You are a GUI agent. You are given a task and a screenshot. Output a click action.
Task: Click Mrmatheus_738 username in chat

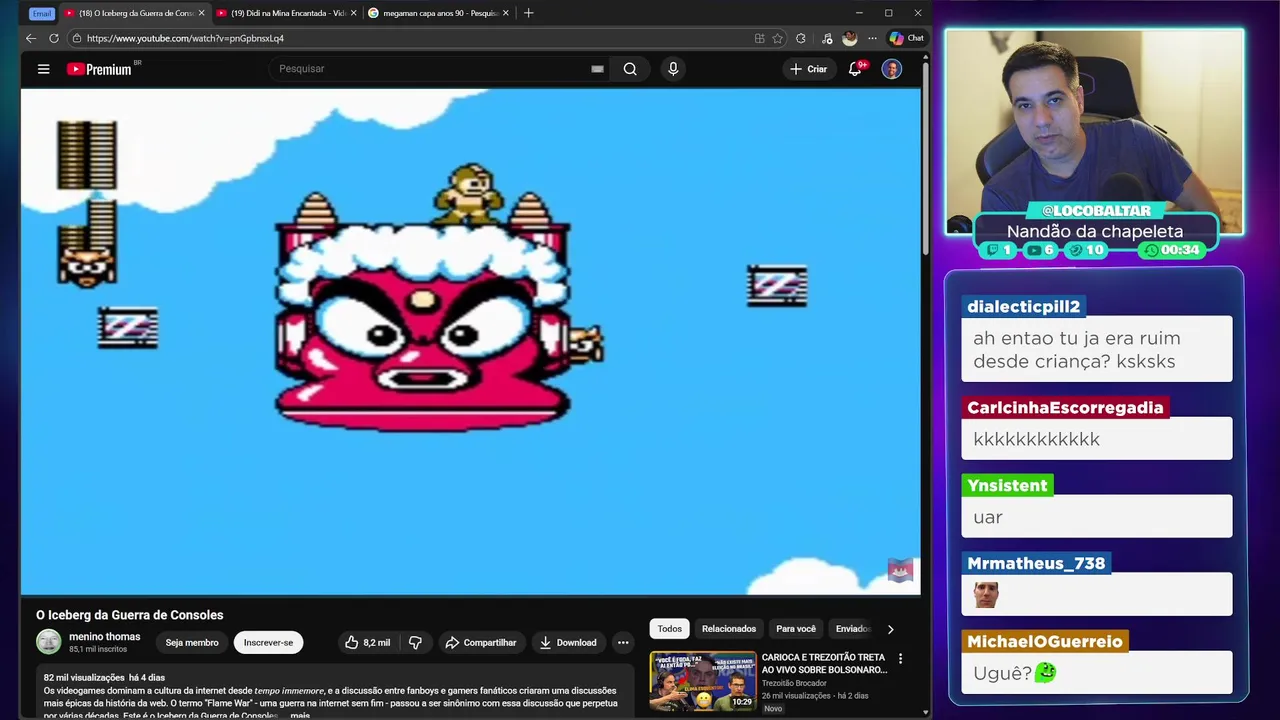pos(1036,563)
